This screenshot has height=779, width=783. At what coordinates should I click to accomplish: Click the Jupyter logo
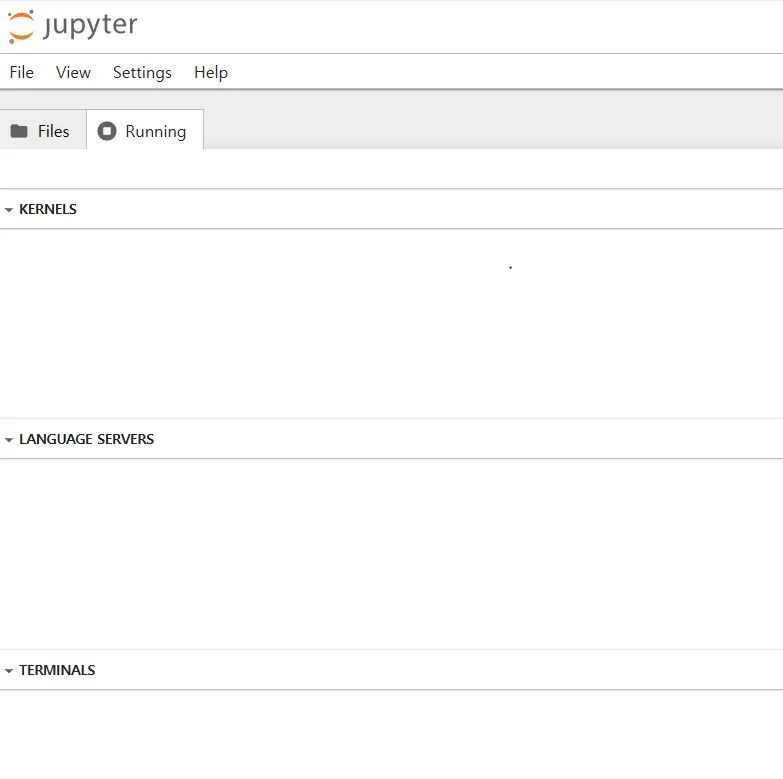tap(72, 26)
